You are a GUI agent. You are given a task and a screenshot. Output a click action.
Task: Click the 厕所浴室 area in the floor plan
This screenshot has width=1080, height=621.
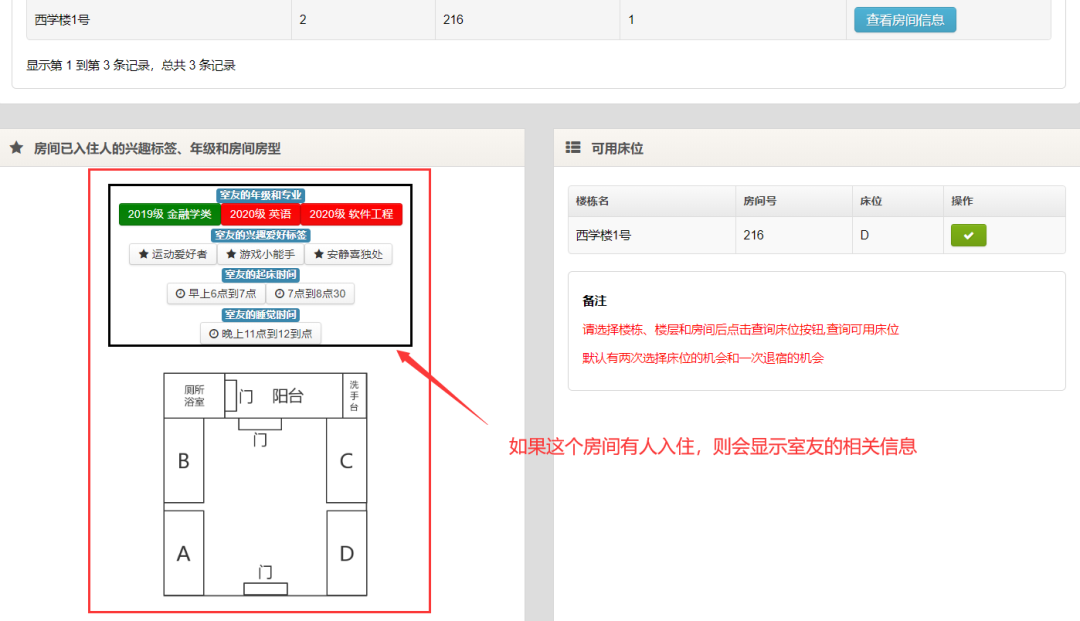[194, 396]
